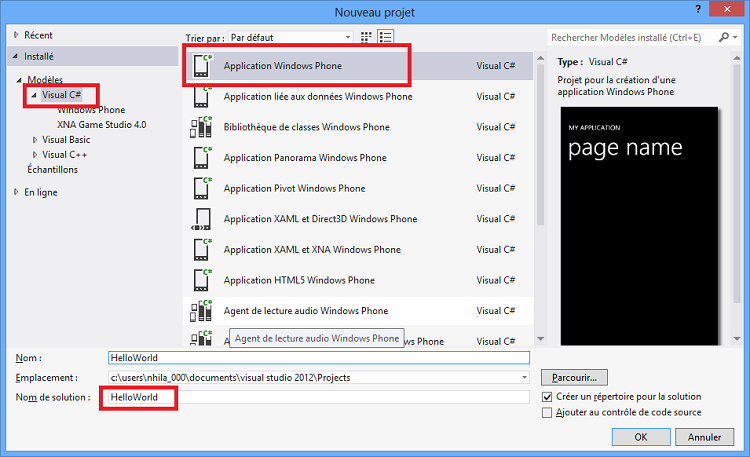750x457 pixels.
Task: Switch to small icons grid view
Action: (x=366, y=37)
